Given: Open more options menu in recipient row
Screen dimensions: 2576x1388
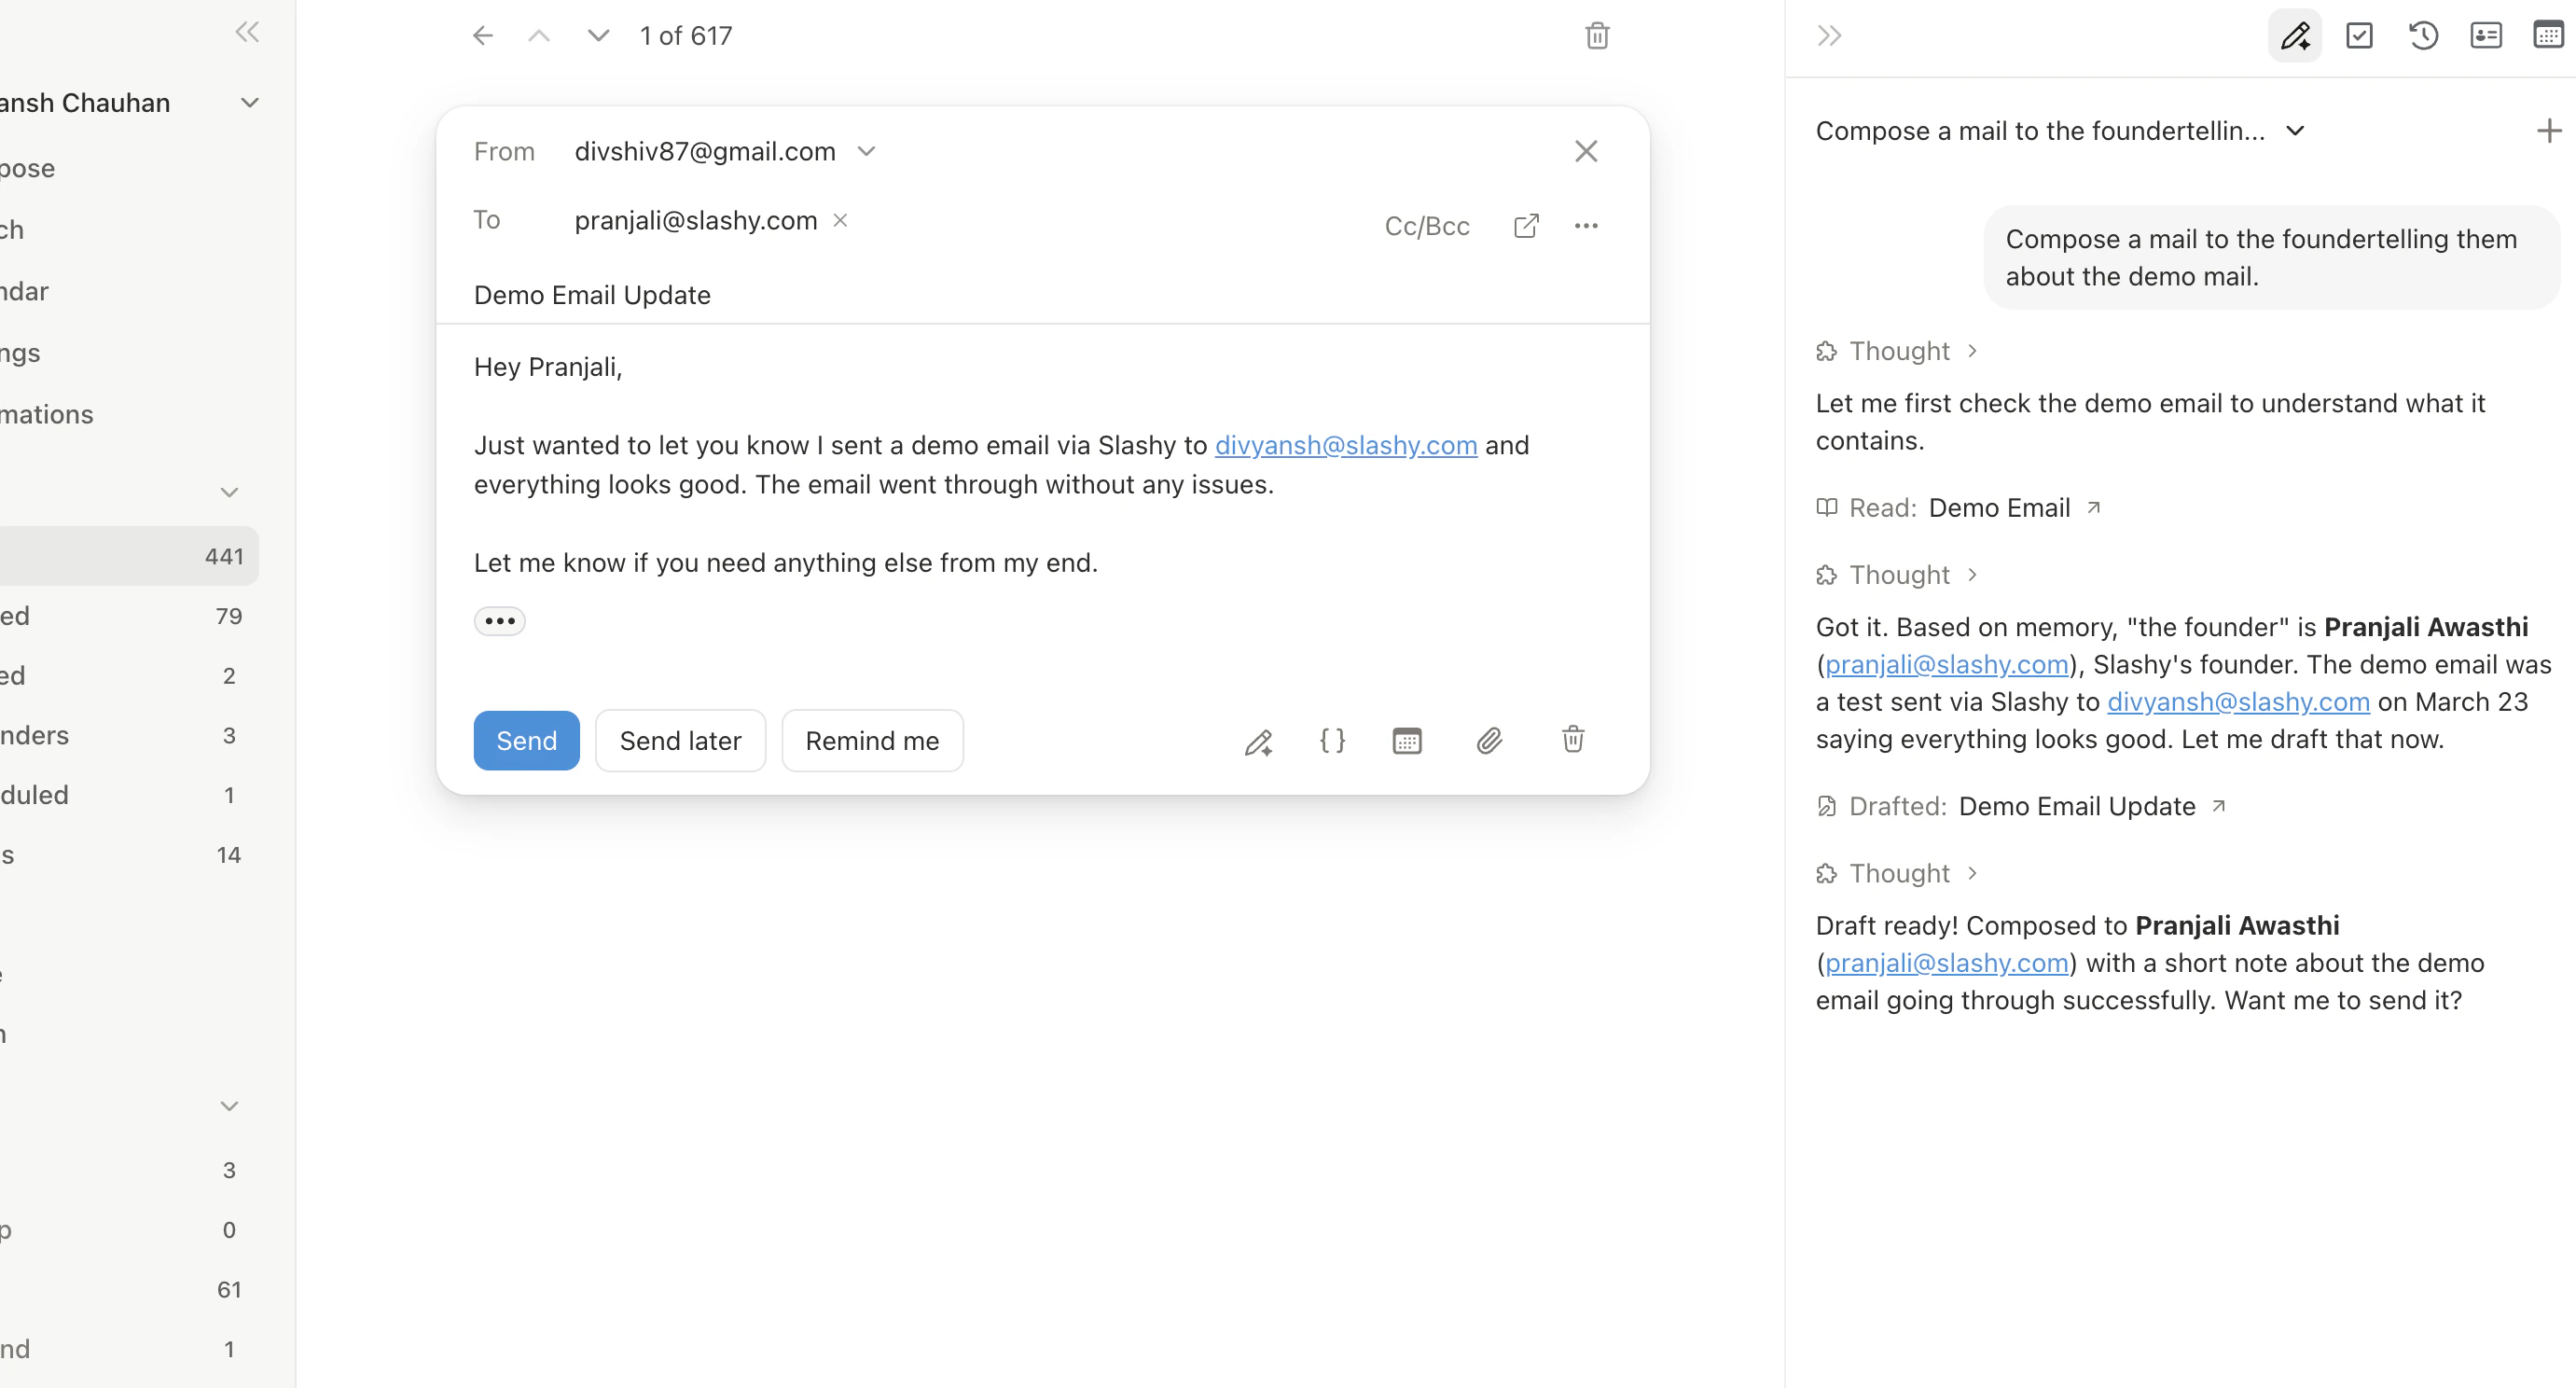Looking at the screenshot, I should click(1586, 226).
